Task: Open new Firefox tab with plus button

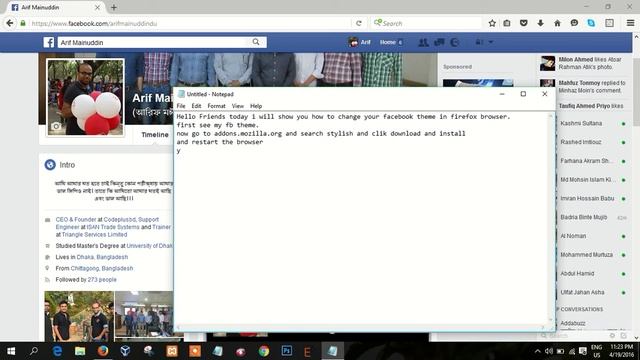Action: point(114,7)
